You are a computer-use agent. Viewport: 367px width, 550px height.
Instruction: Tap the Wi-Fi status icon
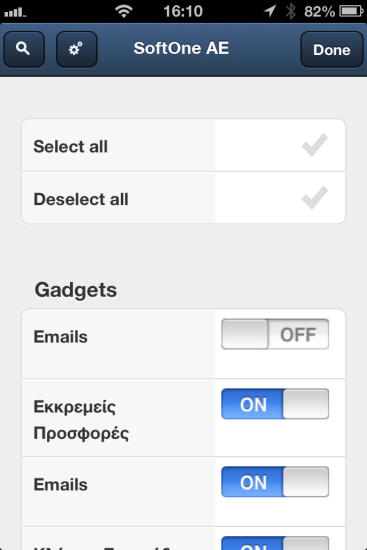coord(124,11)
